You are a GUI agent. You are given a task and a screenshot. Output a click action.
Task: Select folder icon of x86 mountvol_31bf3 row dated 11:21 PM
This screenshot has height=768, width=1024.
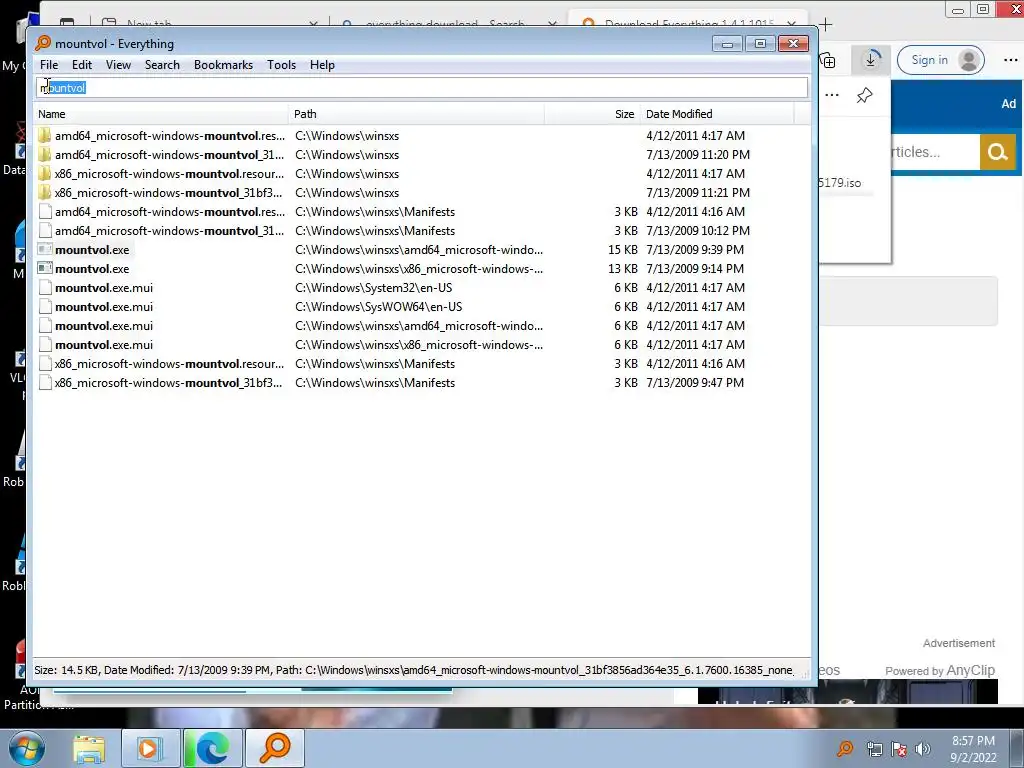coord(44,193)
